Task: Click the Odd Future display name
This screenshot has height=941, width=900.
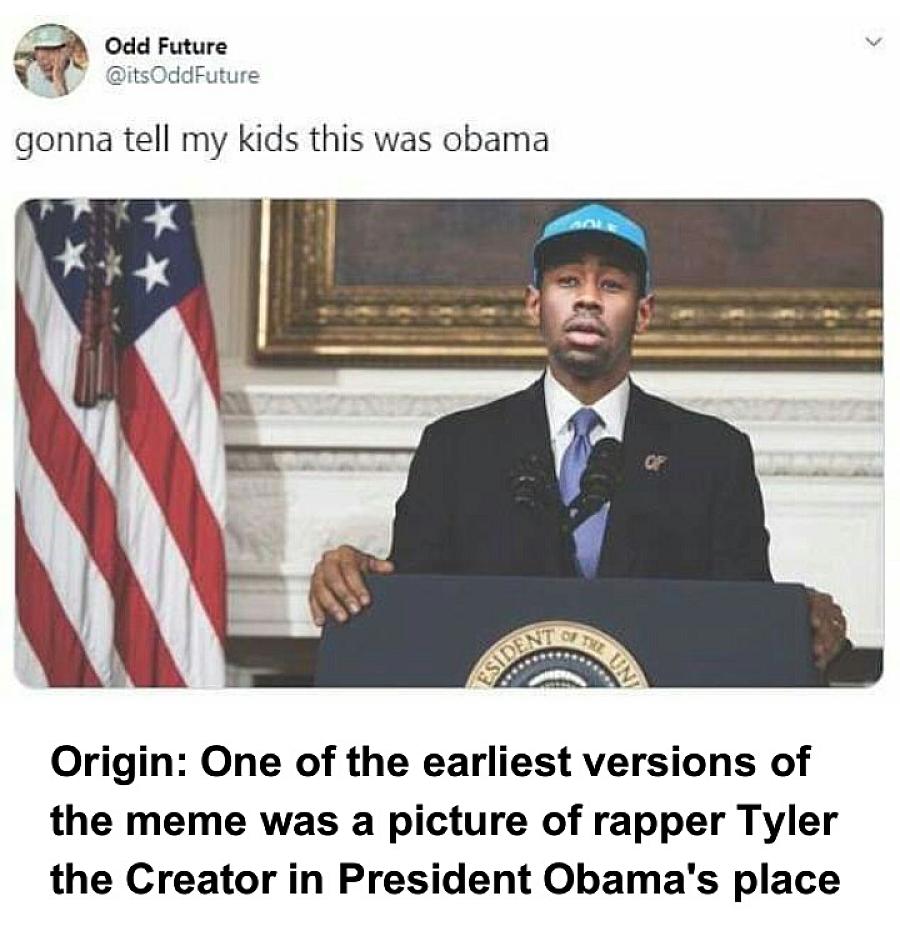Action: pyautogui.click(x=166, y=46)
